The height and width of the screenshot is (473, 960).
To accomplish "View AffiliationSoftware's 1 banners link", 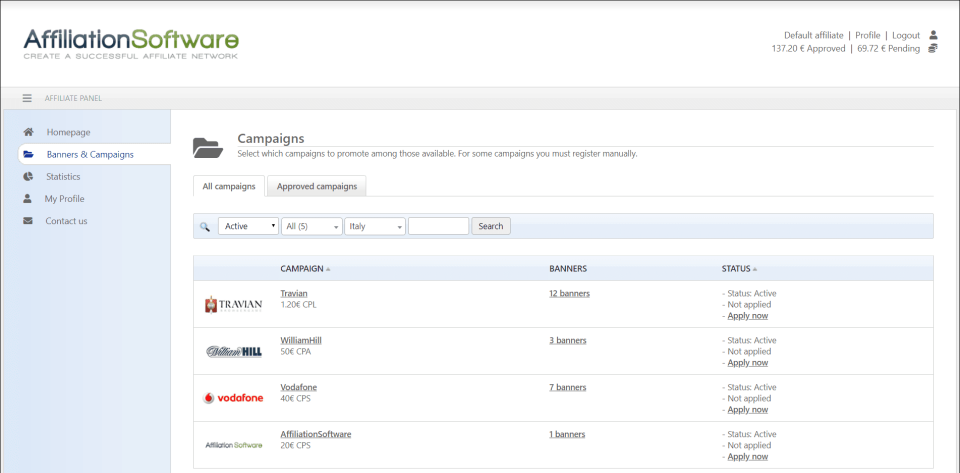I will pos(567,434).
